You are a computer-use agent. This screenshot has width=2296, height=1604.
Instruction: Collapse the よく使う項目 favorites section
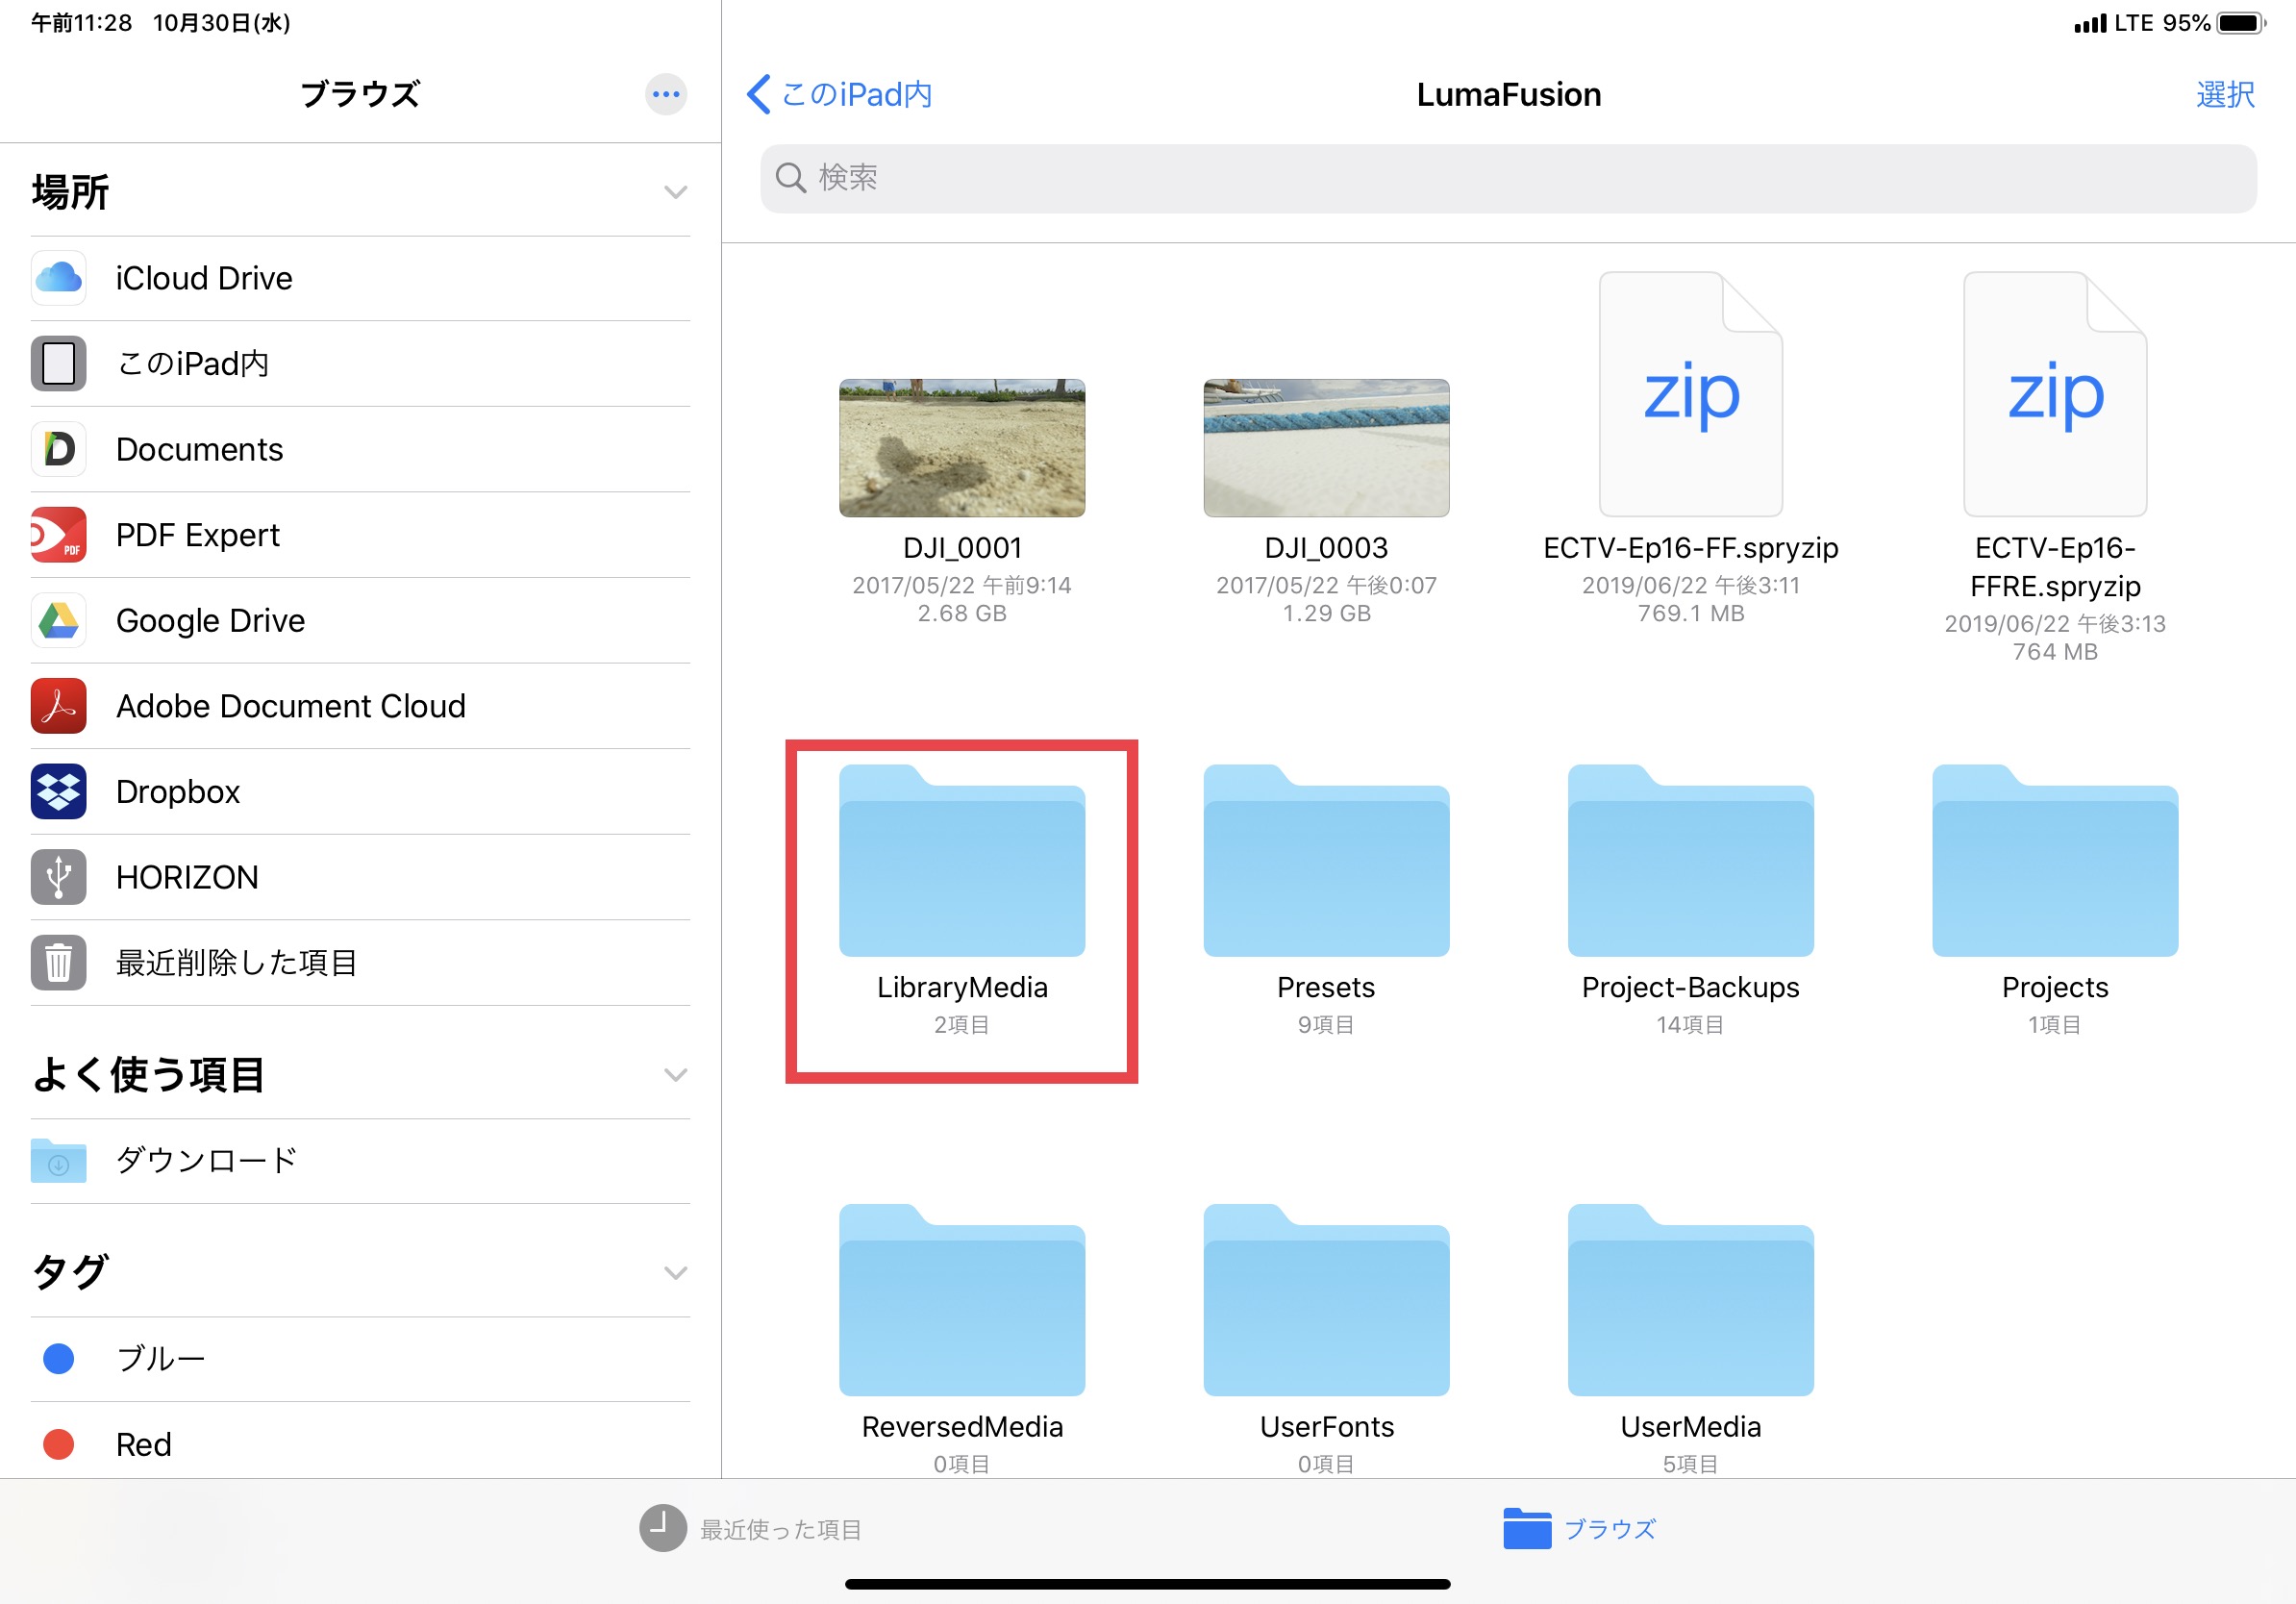[x=676, y=1075]
